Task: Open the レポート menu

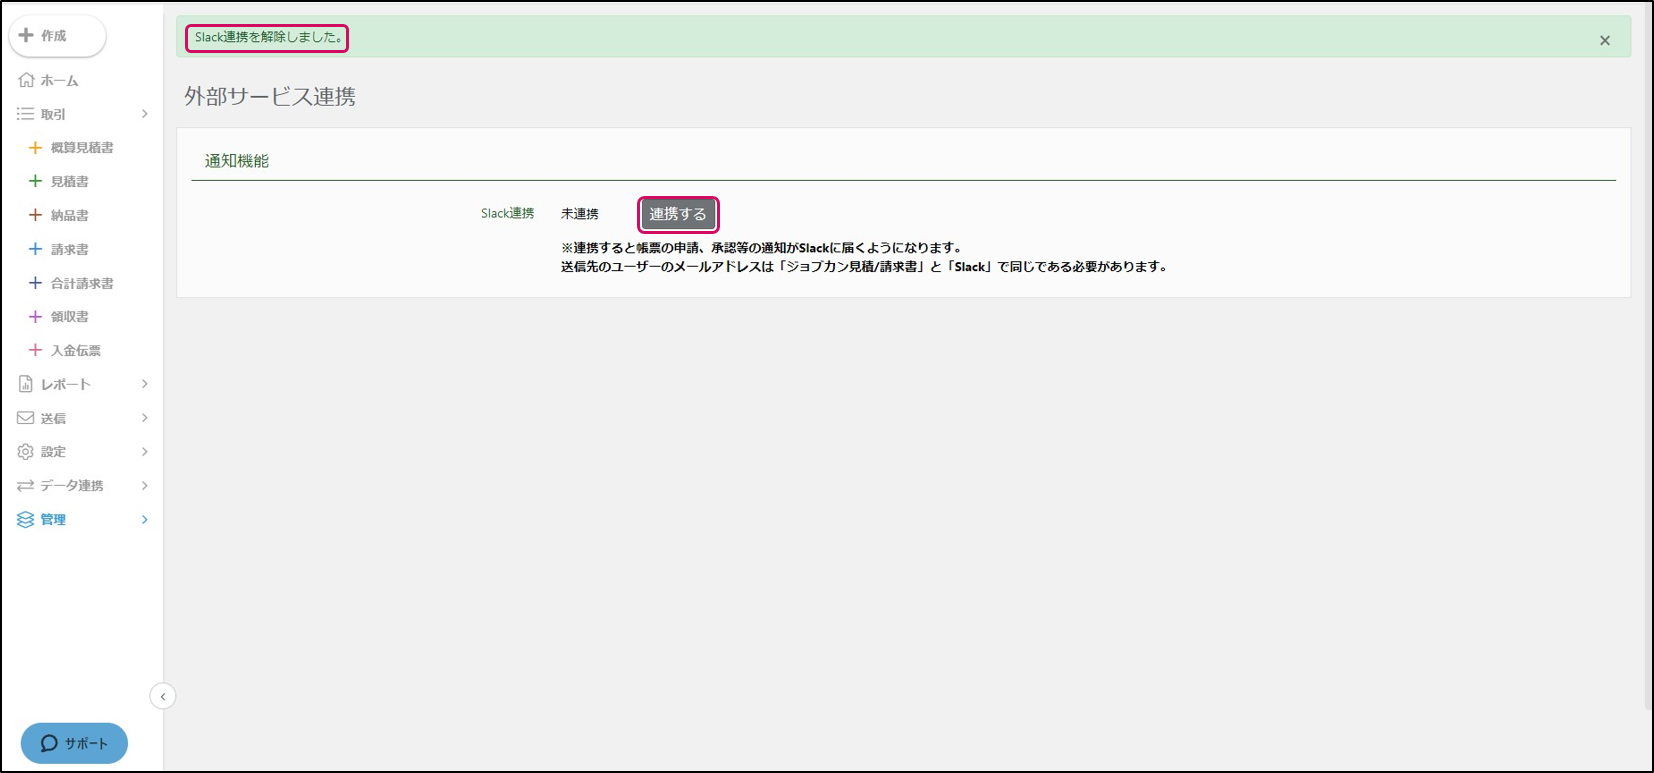Action: point(66,385)
